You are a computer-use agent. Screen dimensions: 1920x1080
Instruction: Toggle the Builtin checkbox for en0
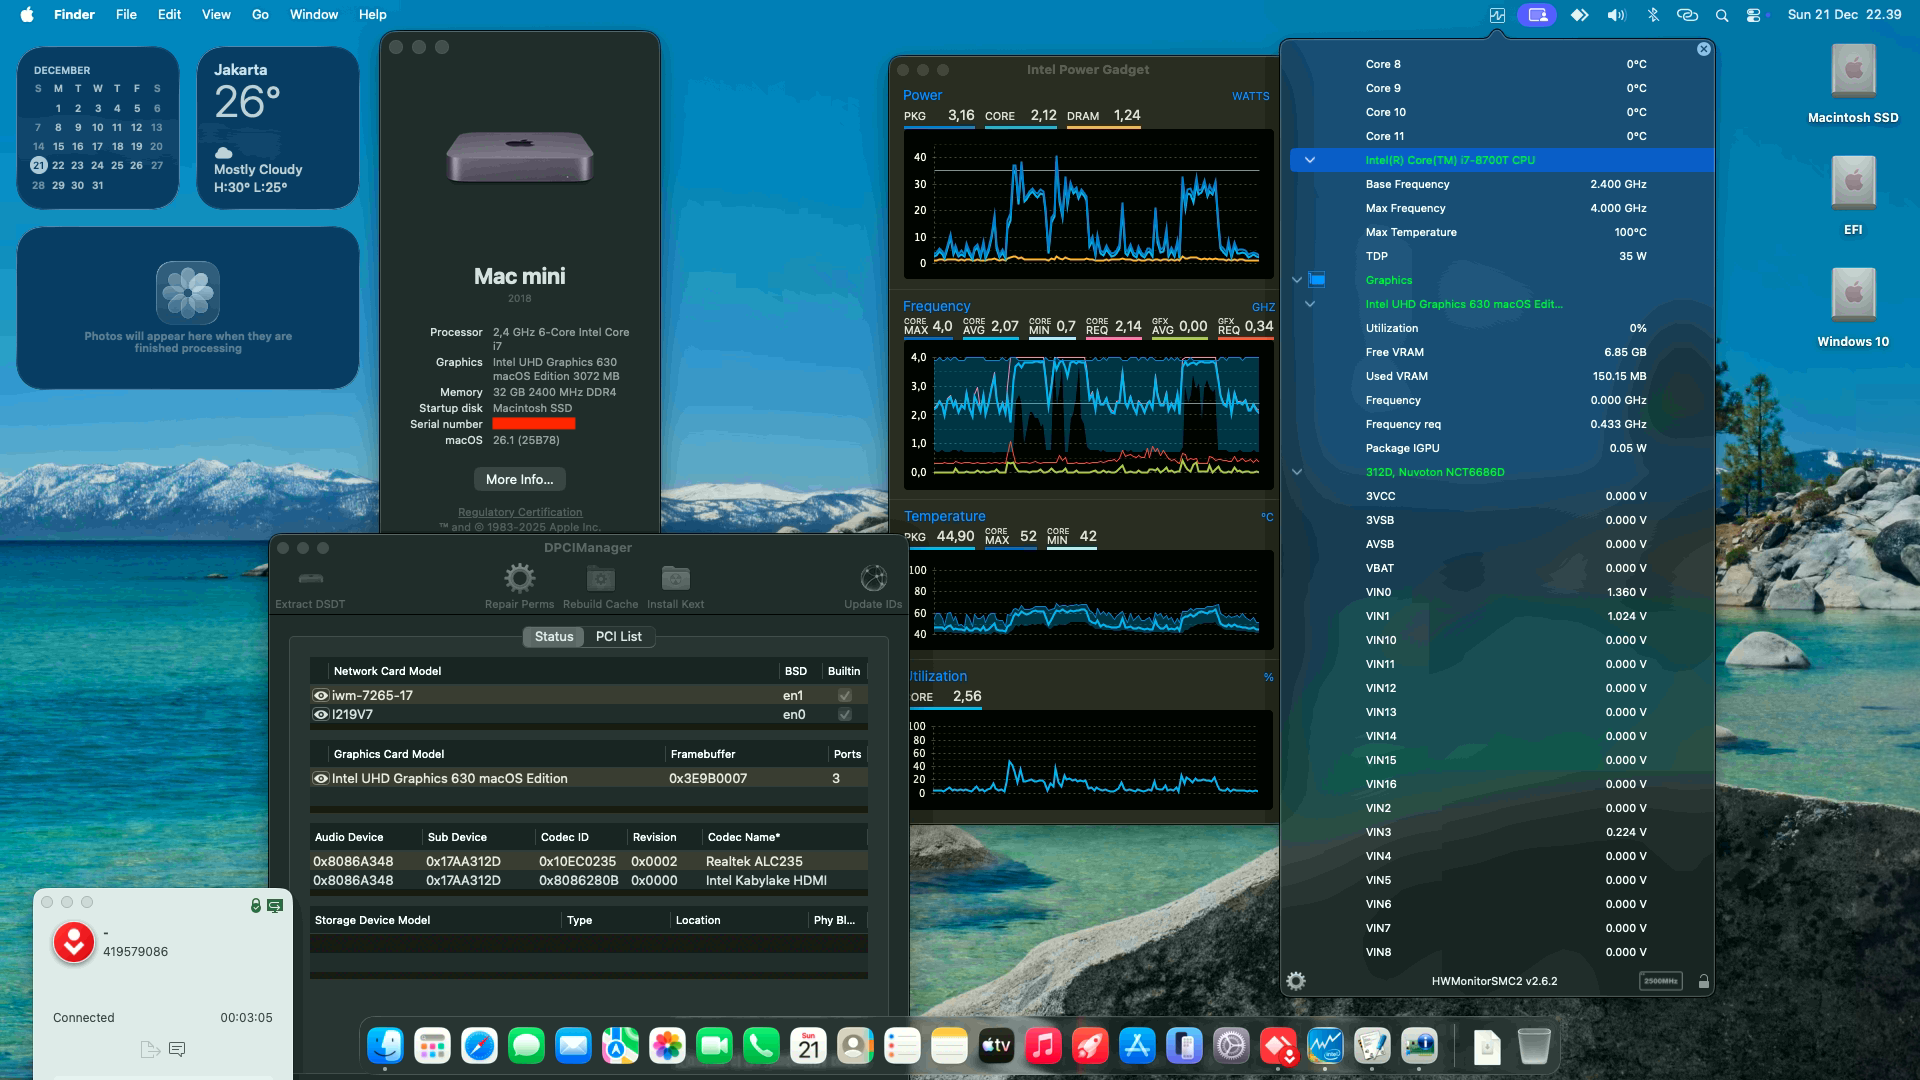844,714
